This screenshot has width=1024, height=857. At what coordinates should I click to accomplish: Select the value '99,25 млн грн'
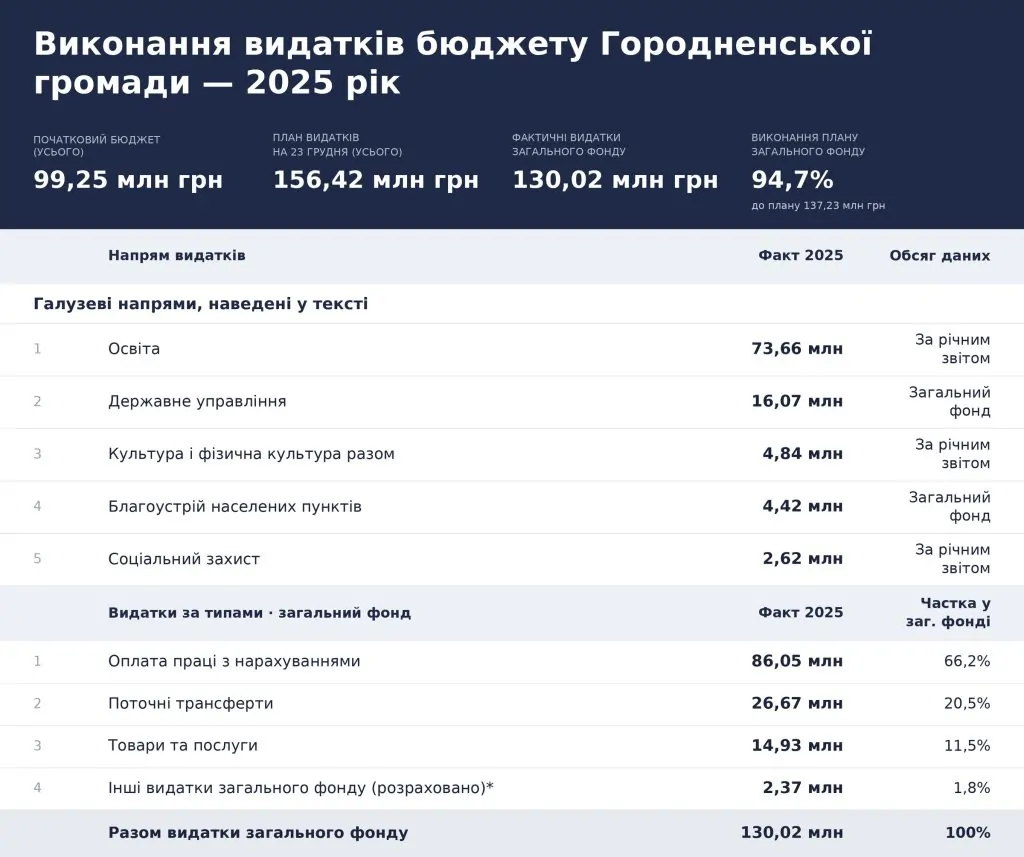pyautogui.click(x=128, y=180)
